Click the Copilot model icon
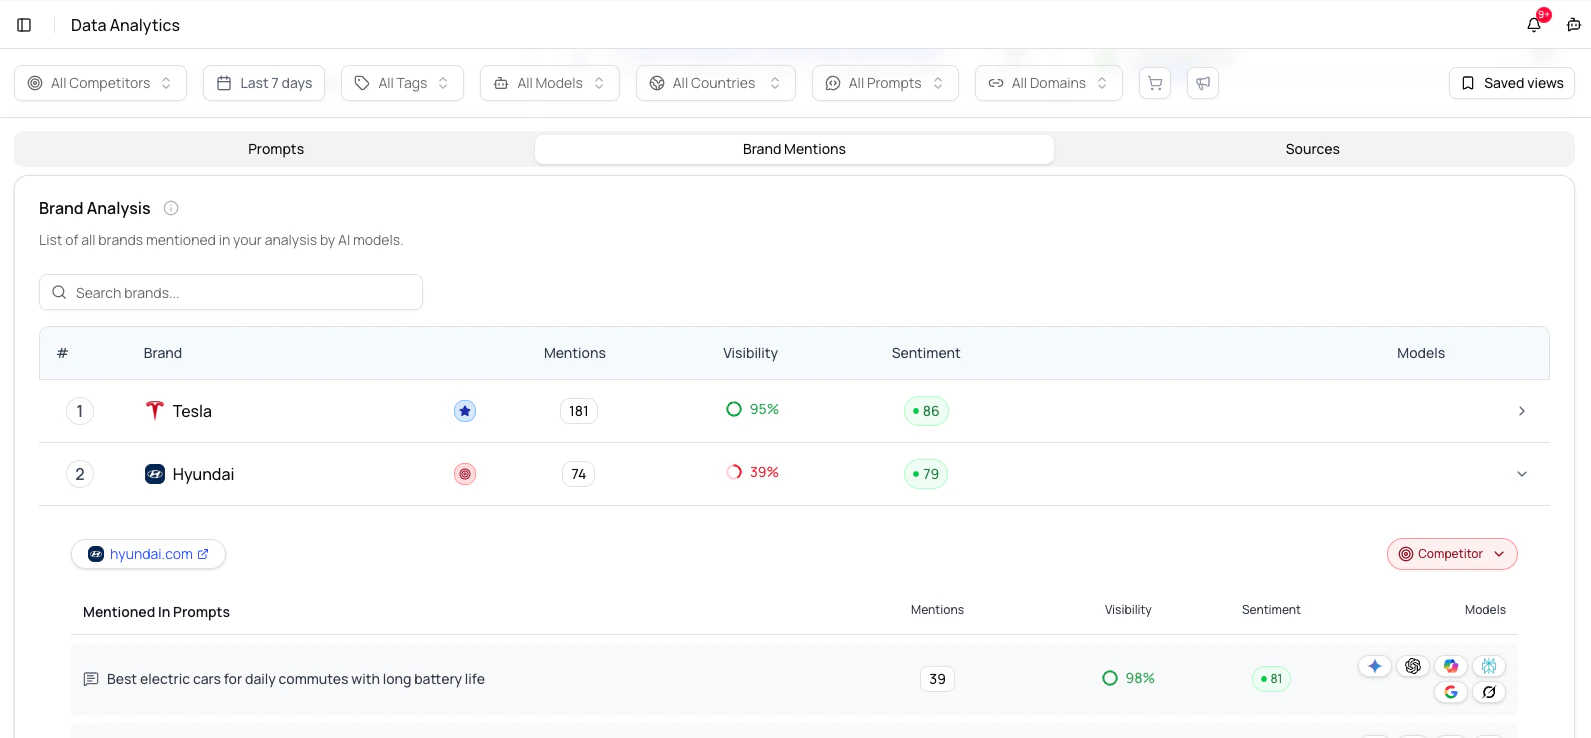Screen dimensions: 1591x738 click(x=1451, y=666)
